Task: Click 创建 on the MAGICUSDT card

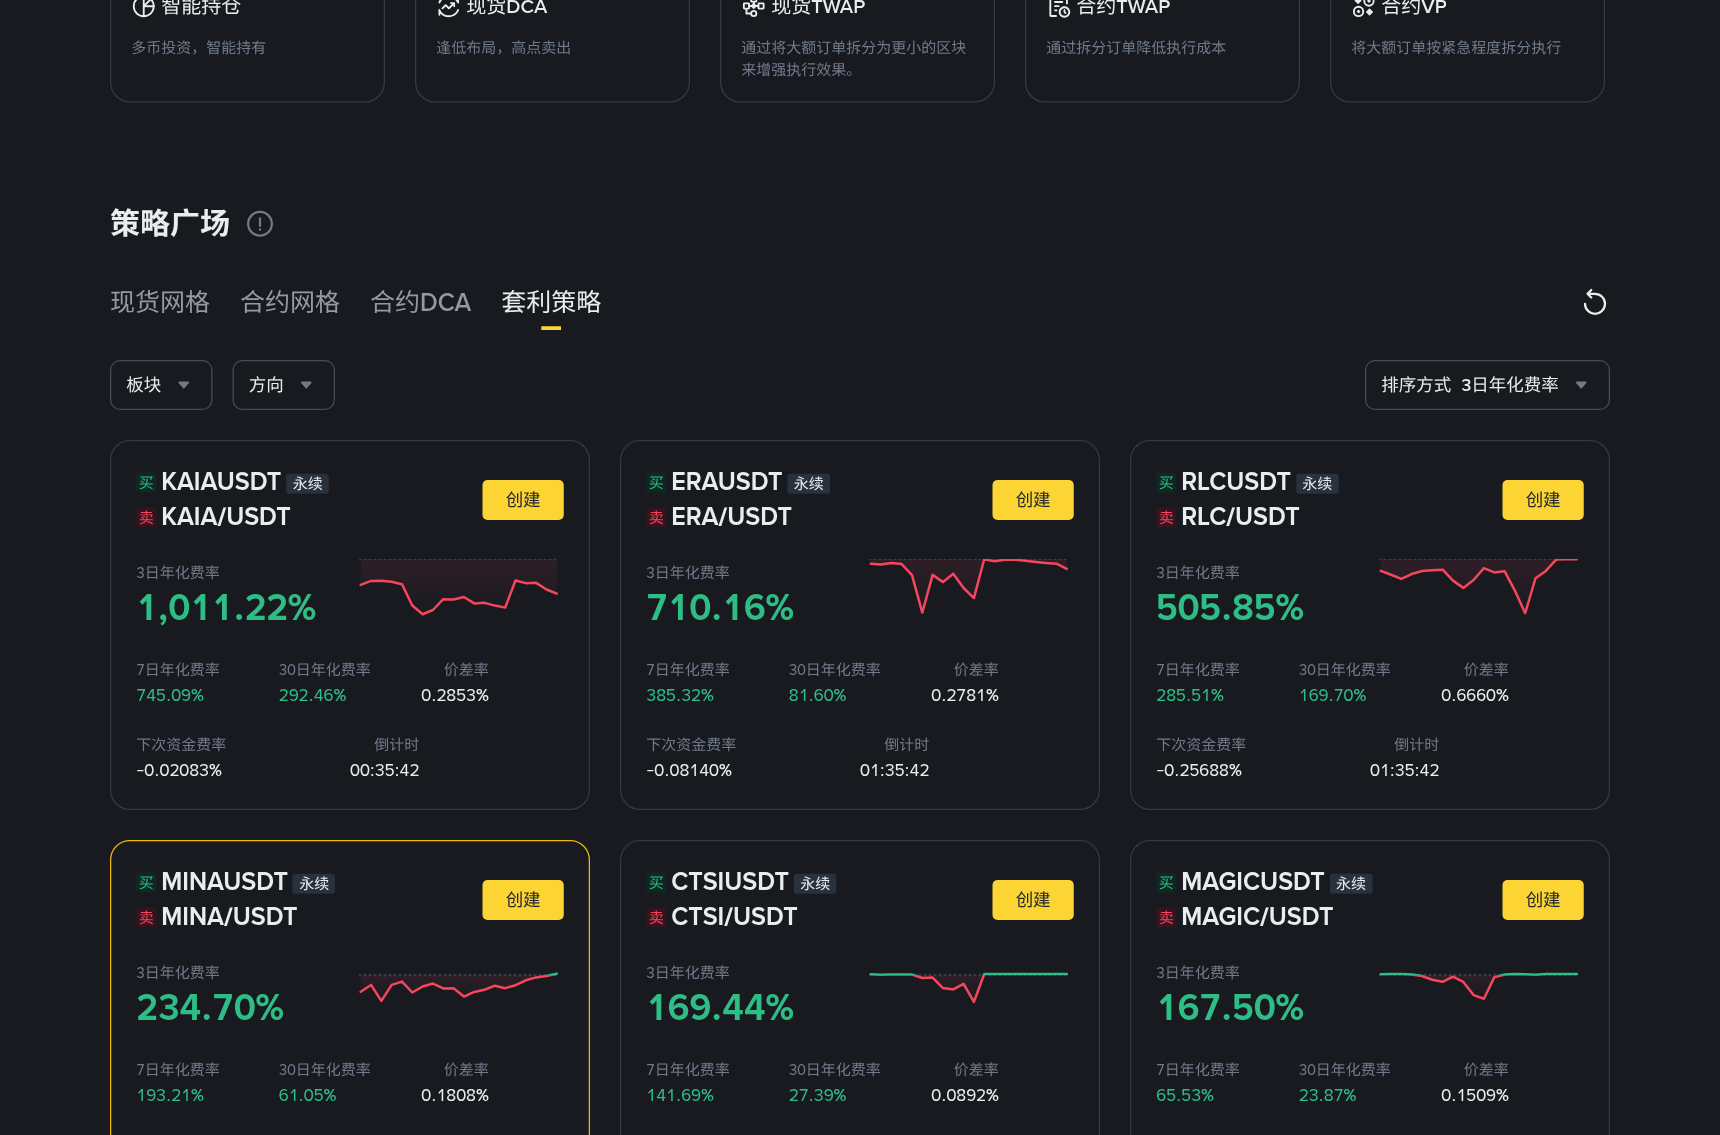Action: [1543, 900]
